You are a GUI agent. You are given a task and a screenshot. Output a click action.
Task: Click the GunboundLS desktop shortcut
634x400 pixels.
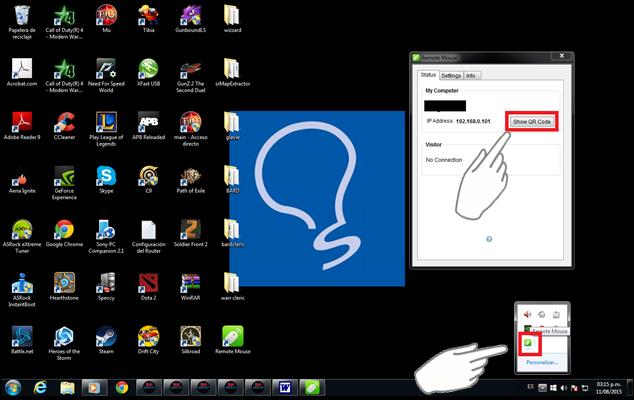[190, 19]
